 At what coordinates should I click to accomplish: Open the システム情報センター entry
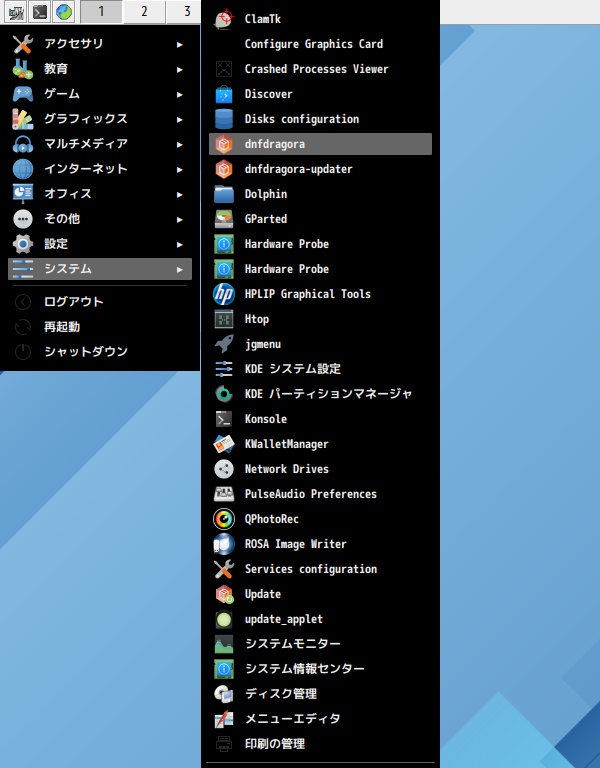click(320, 669)
